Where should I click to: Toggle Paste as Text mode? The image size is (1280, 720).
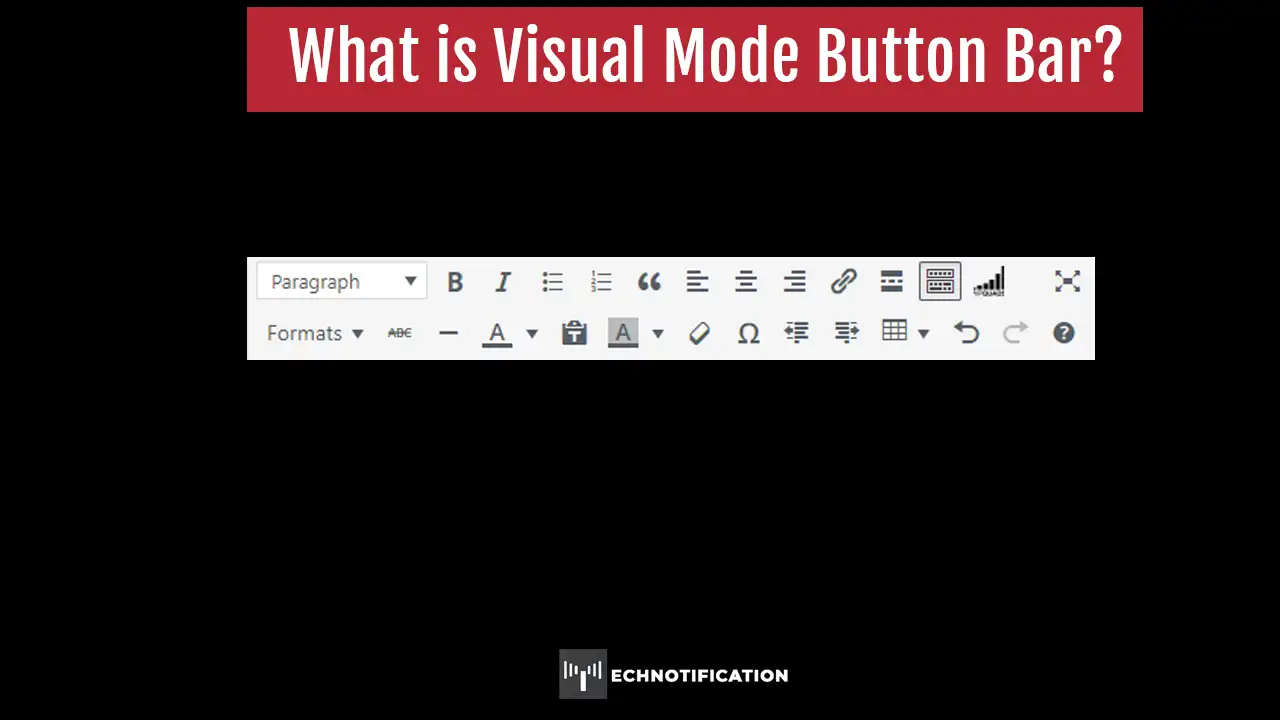click(x=574, y=333)
